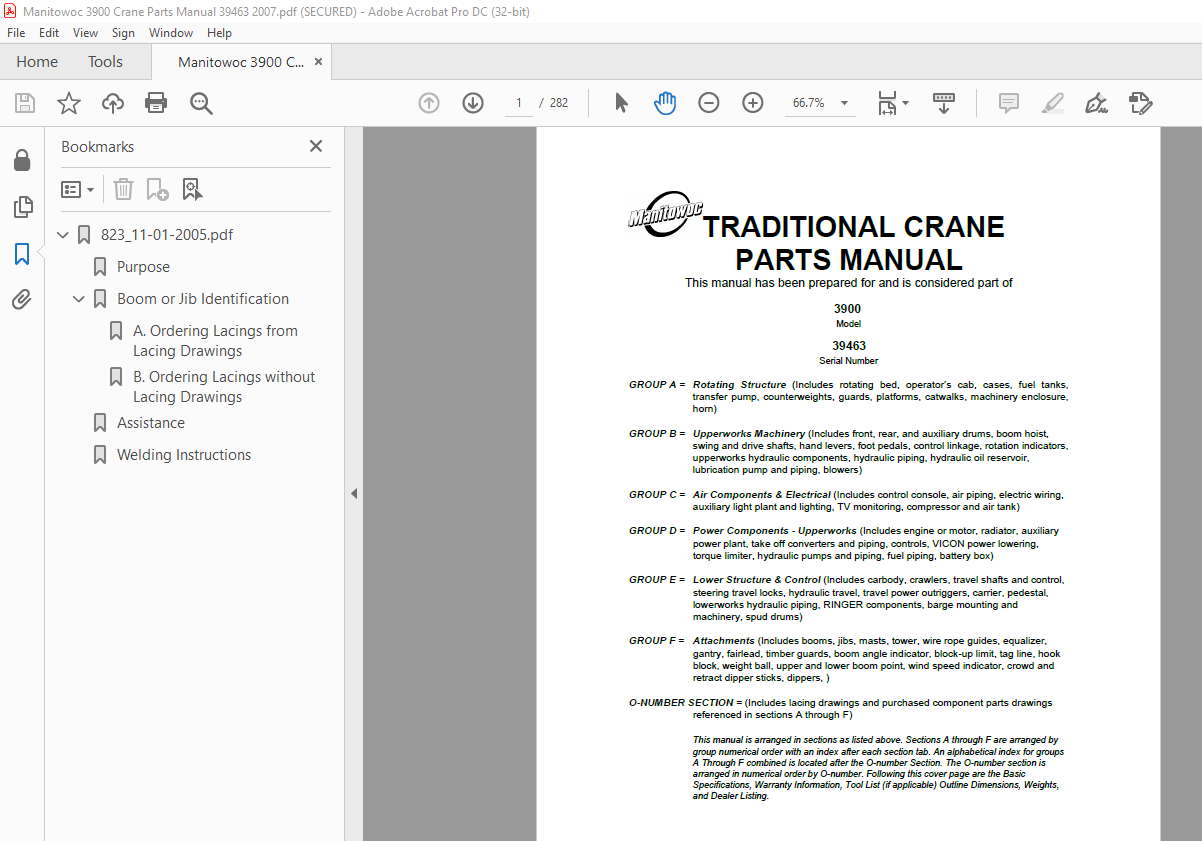Add the star bookmark to favorites
The height and width of the screenshot is (841, 1202).
[x=69, y=103]
